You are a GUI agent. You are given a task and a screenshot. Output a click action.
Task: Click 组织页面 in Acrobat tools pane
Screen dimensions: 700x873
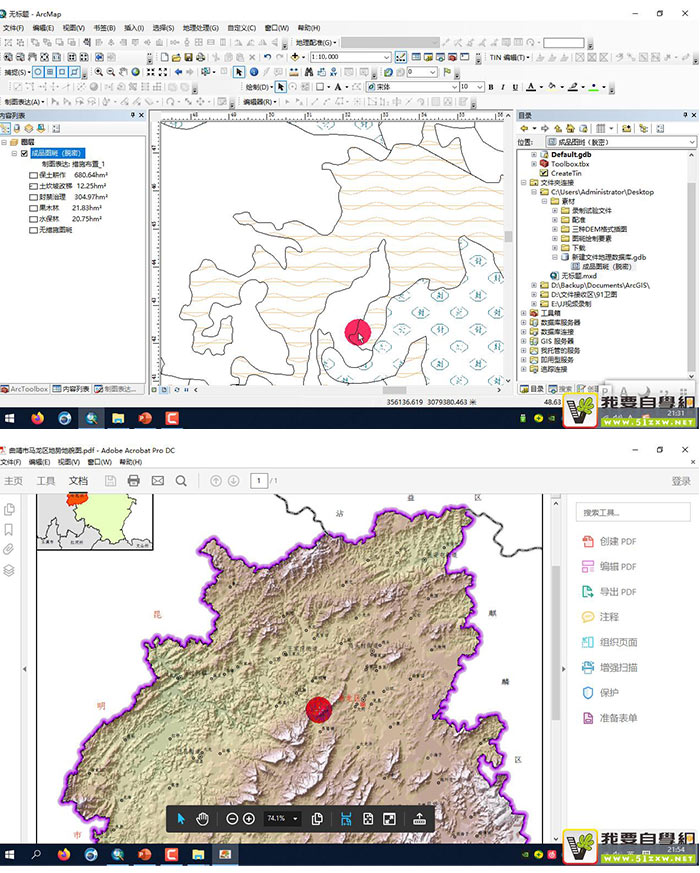(x=610, y=642)
